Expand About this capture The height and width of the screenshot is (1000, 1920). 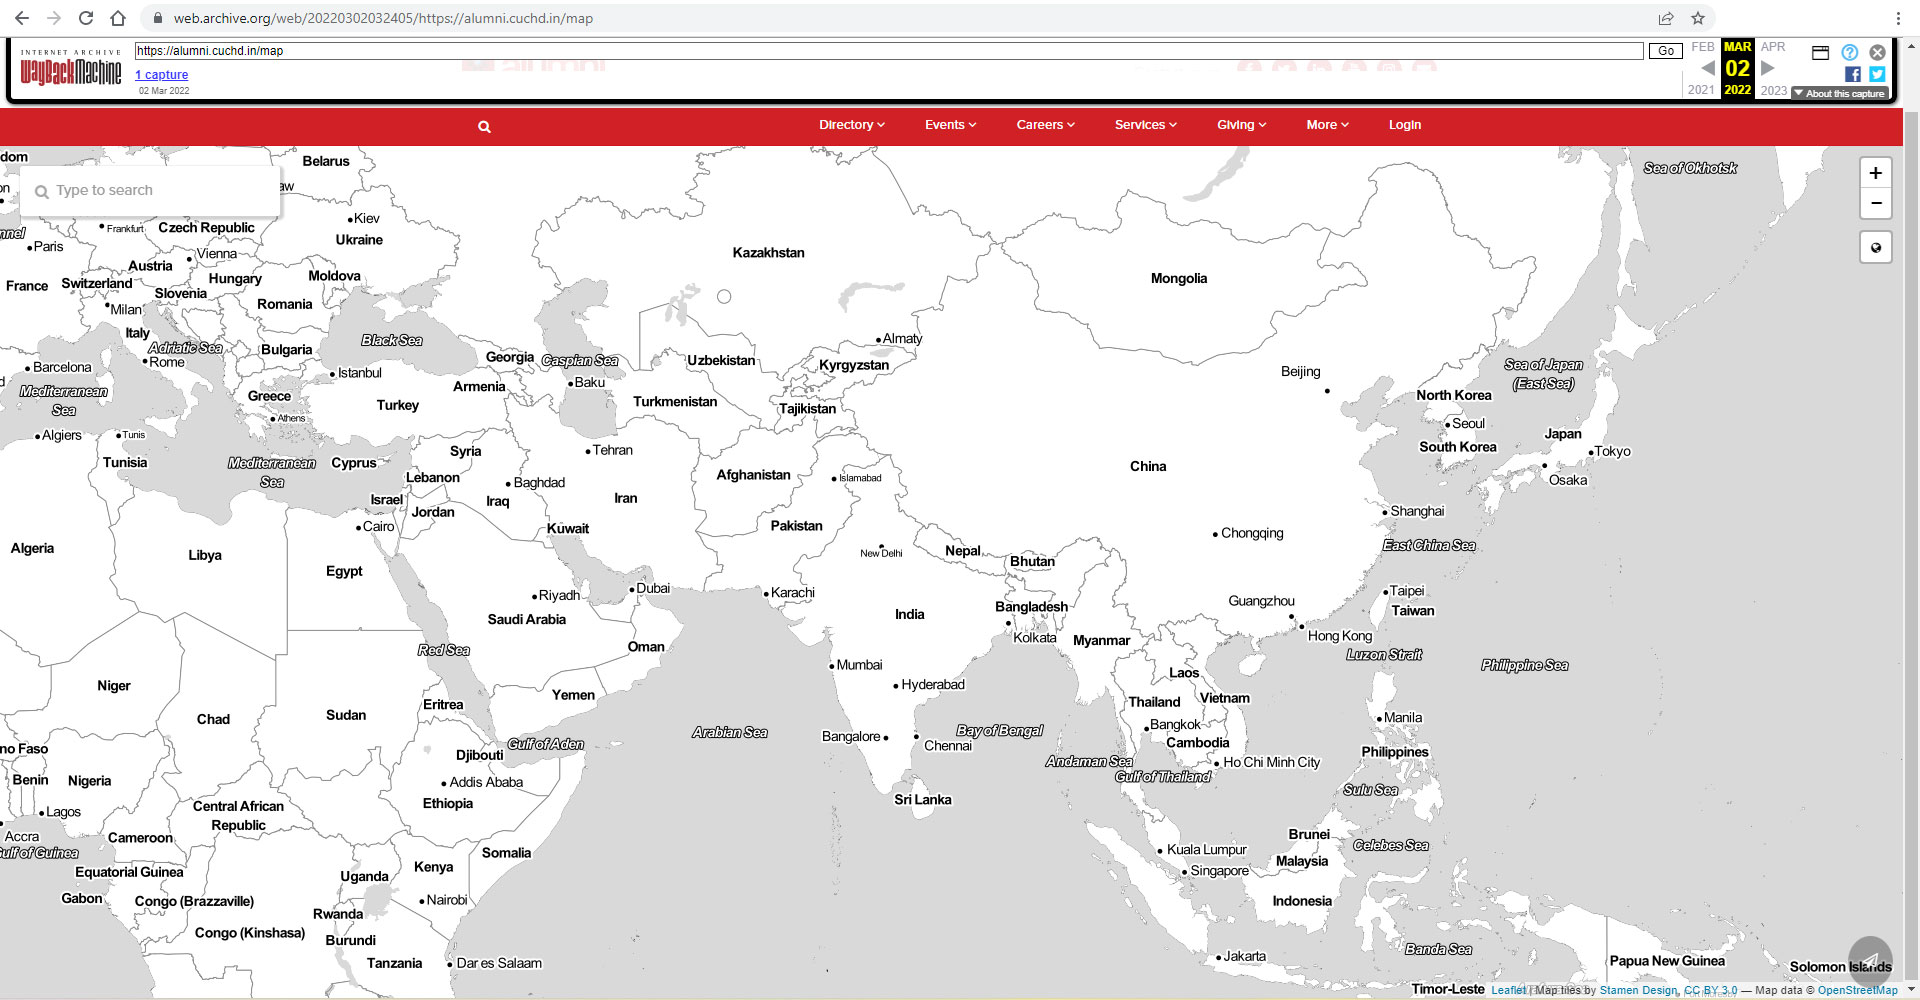click(x=1839, y=93)
